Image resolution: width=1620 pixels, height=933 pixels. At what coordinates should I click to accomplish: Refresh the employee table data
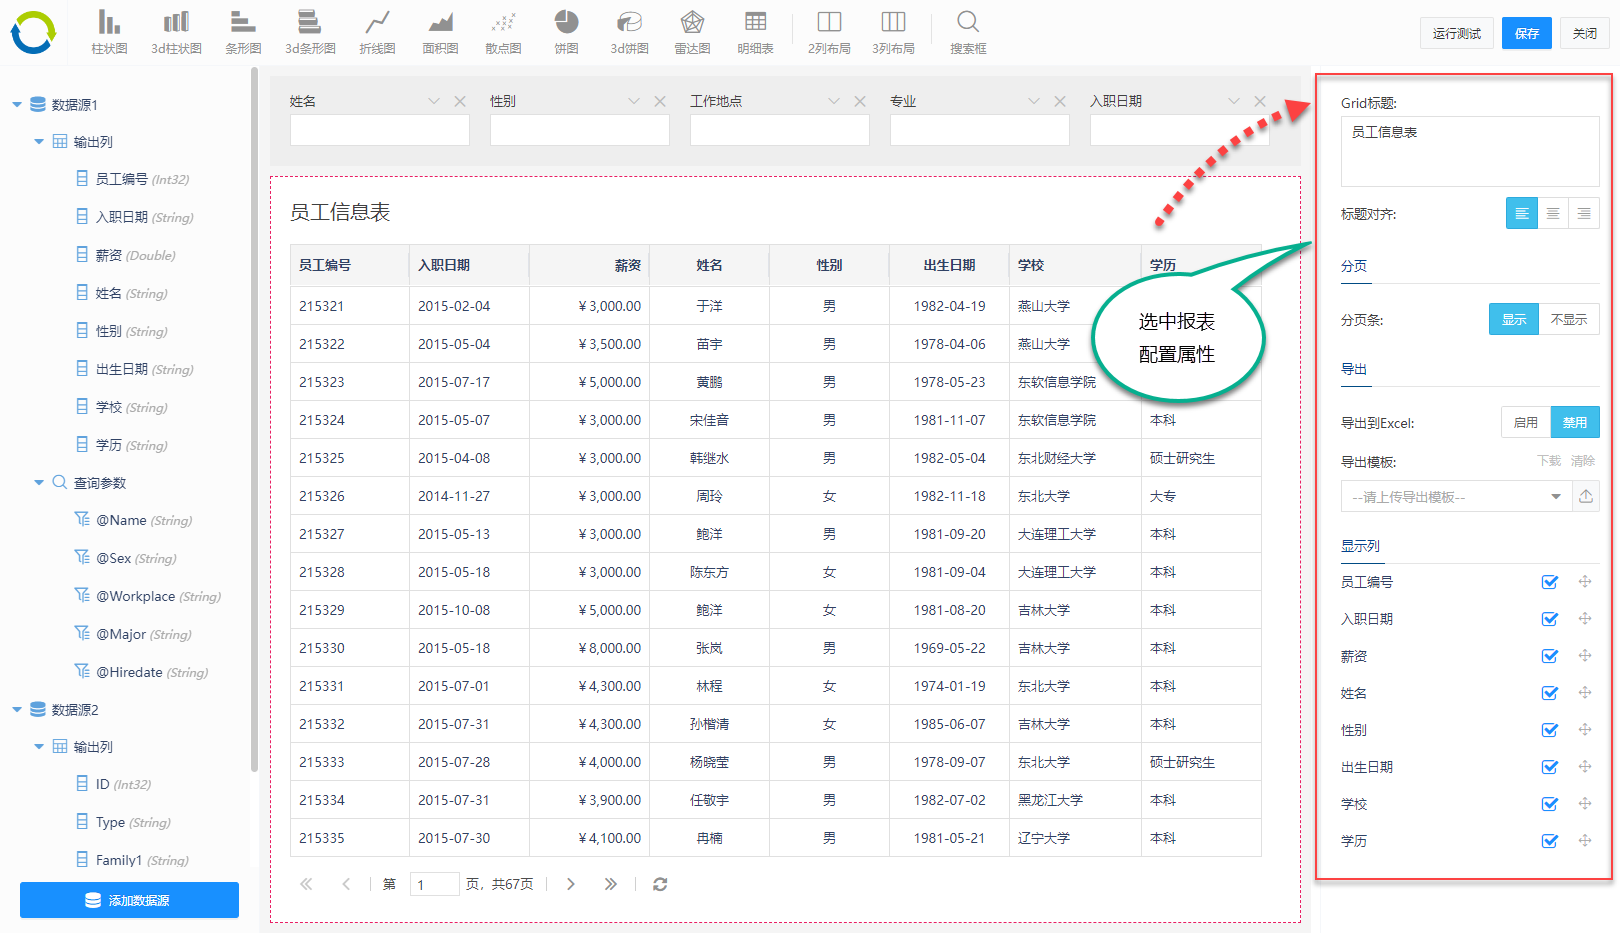(x=660, y=884)
